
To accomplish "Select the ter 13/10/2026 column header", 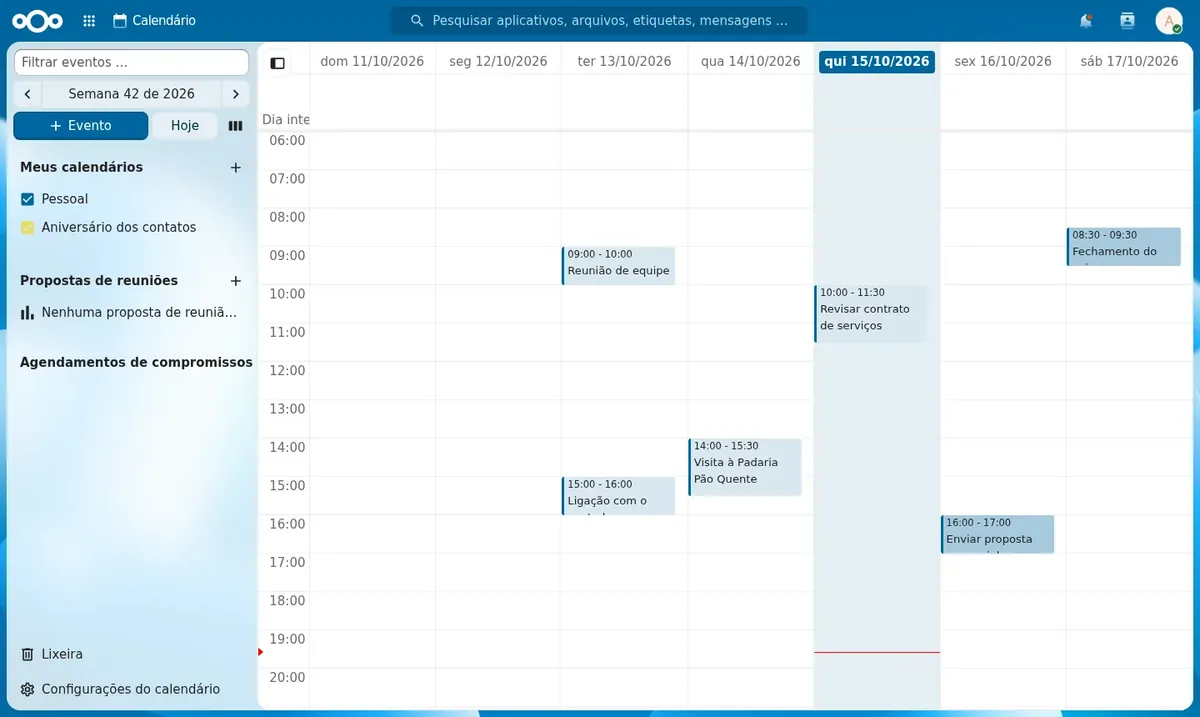I will 624,61.
